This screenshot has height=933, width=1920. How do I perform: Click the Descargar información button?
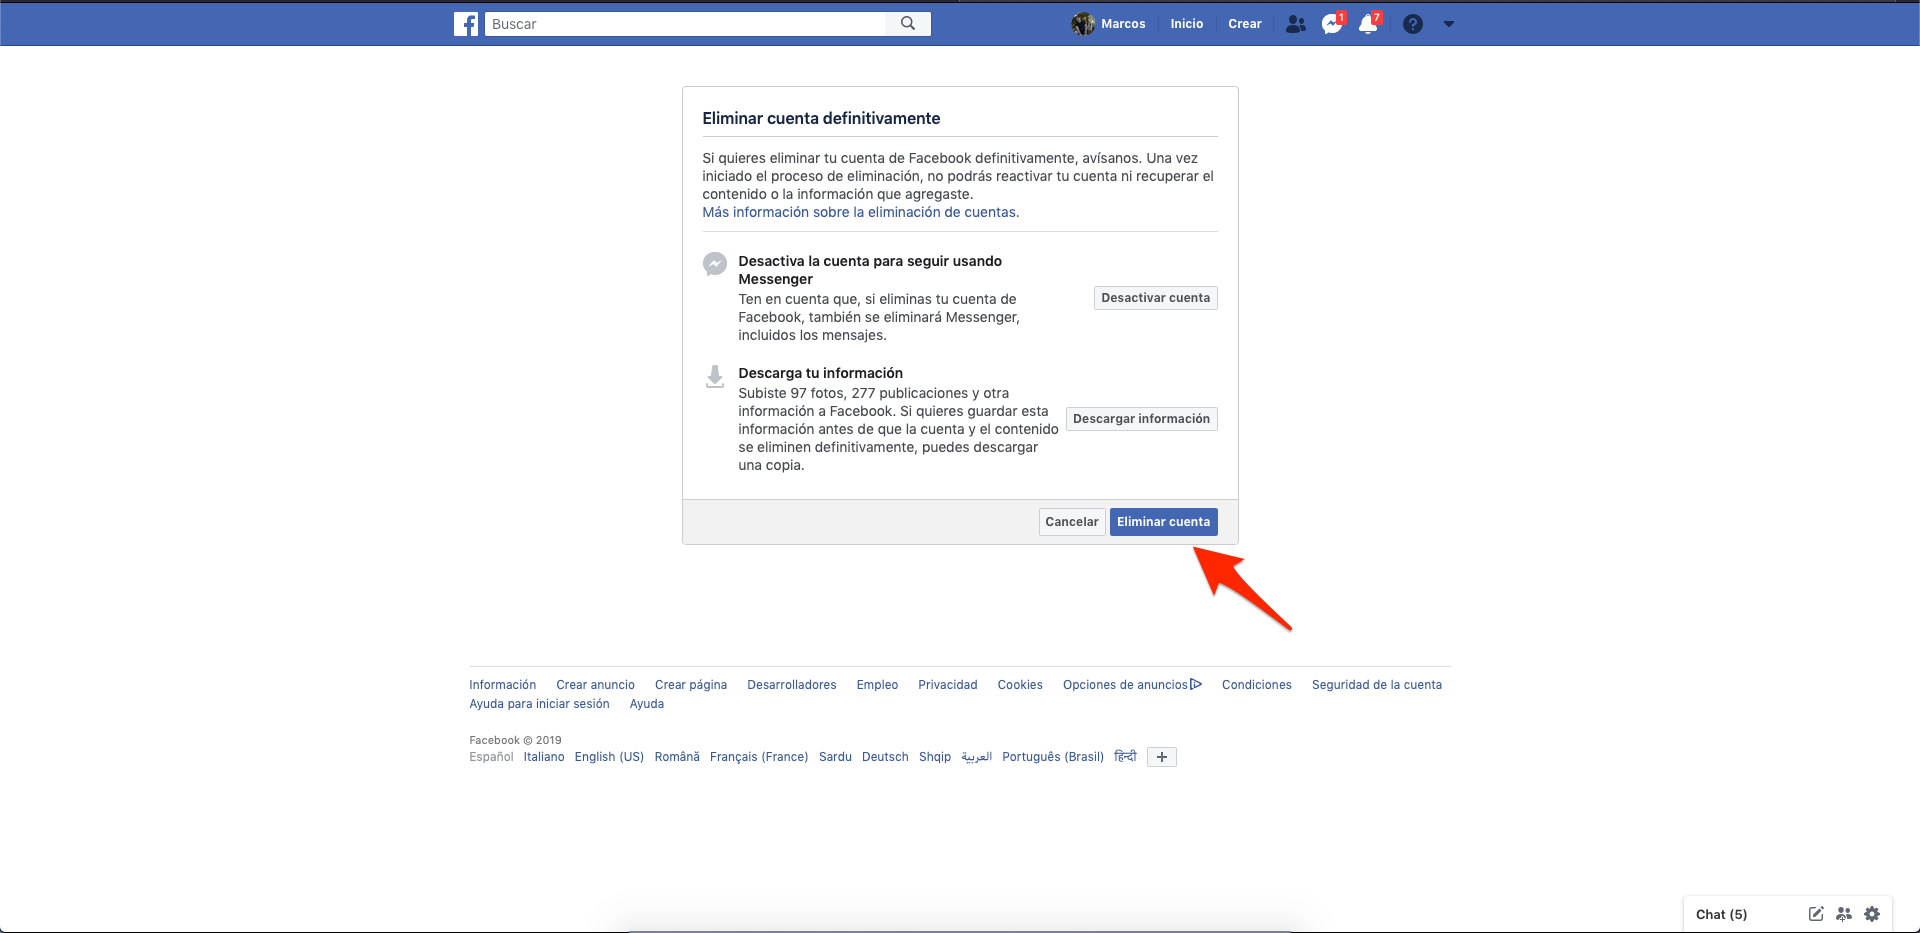pos(1141,419)
